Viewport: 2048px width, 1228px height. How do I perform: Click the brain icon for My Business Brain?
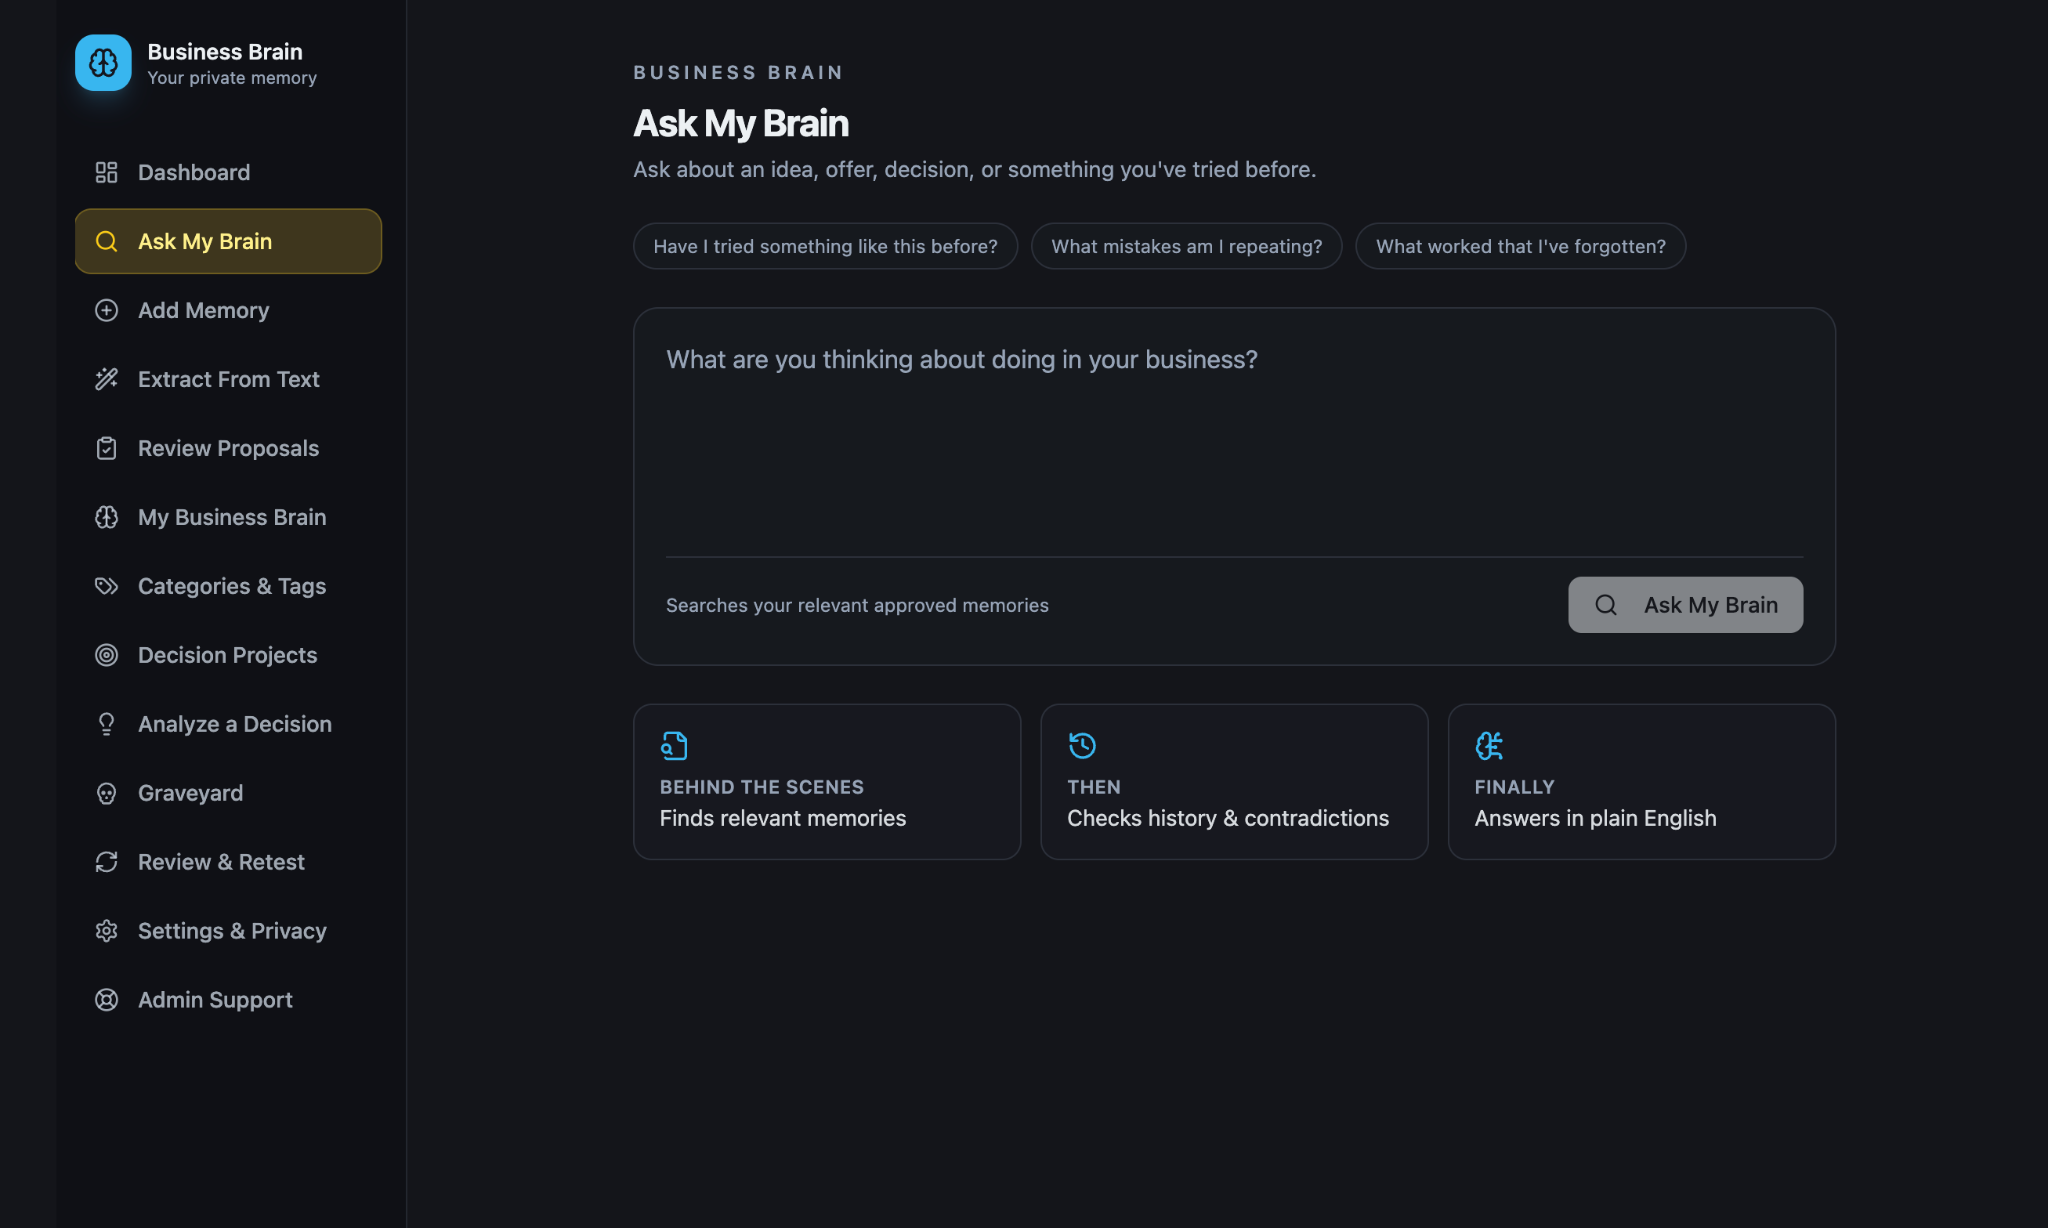click(x=106, y=517)
